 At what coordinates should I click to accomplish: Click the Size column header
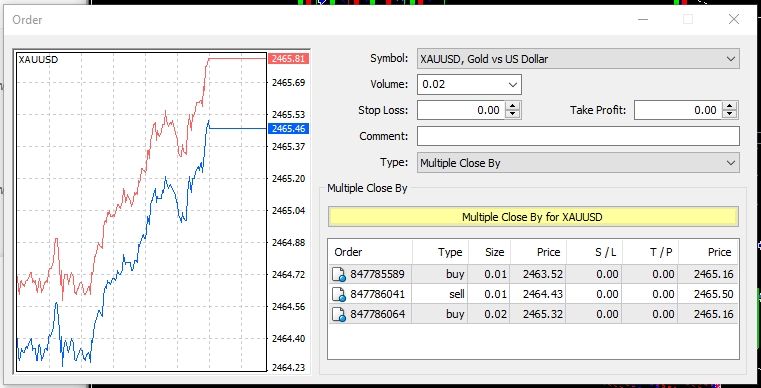pos(489,252)
